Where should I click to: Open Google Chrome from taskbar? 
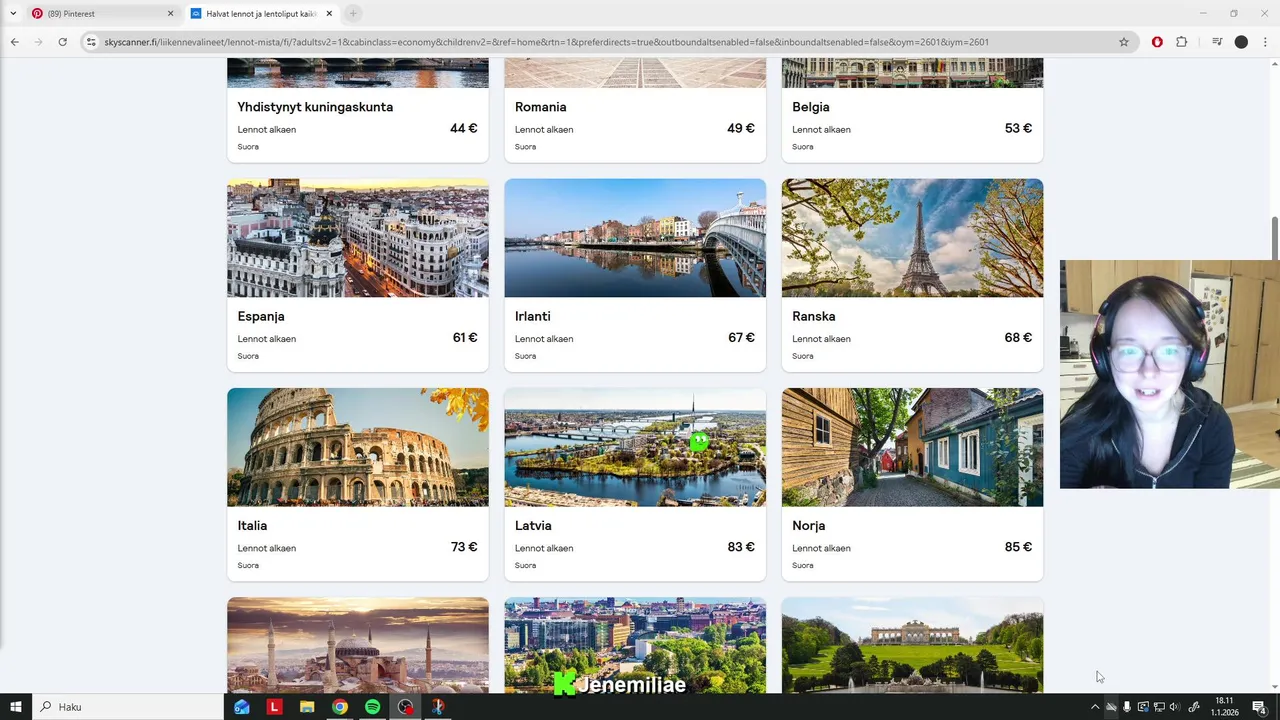(340, 707)
